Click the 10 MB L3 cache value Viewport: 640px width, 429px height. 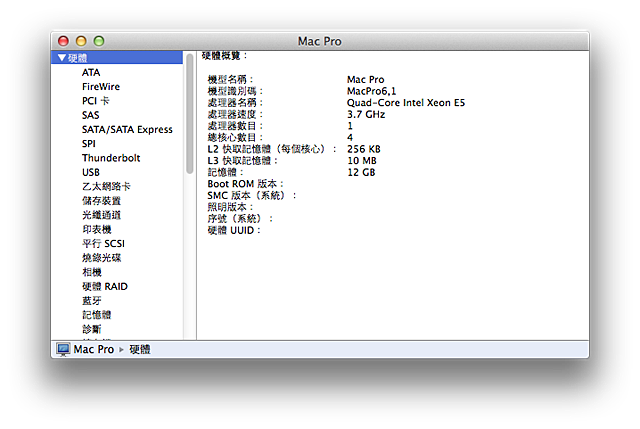click(x=362, y=161)
